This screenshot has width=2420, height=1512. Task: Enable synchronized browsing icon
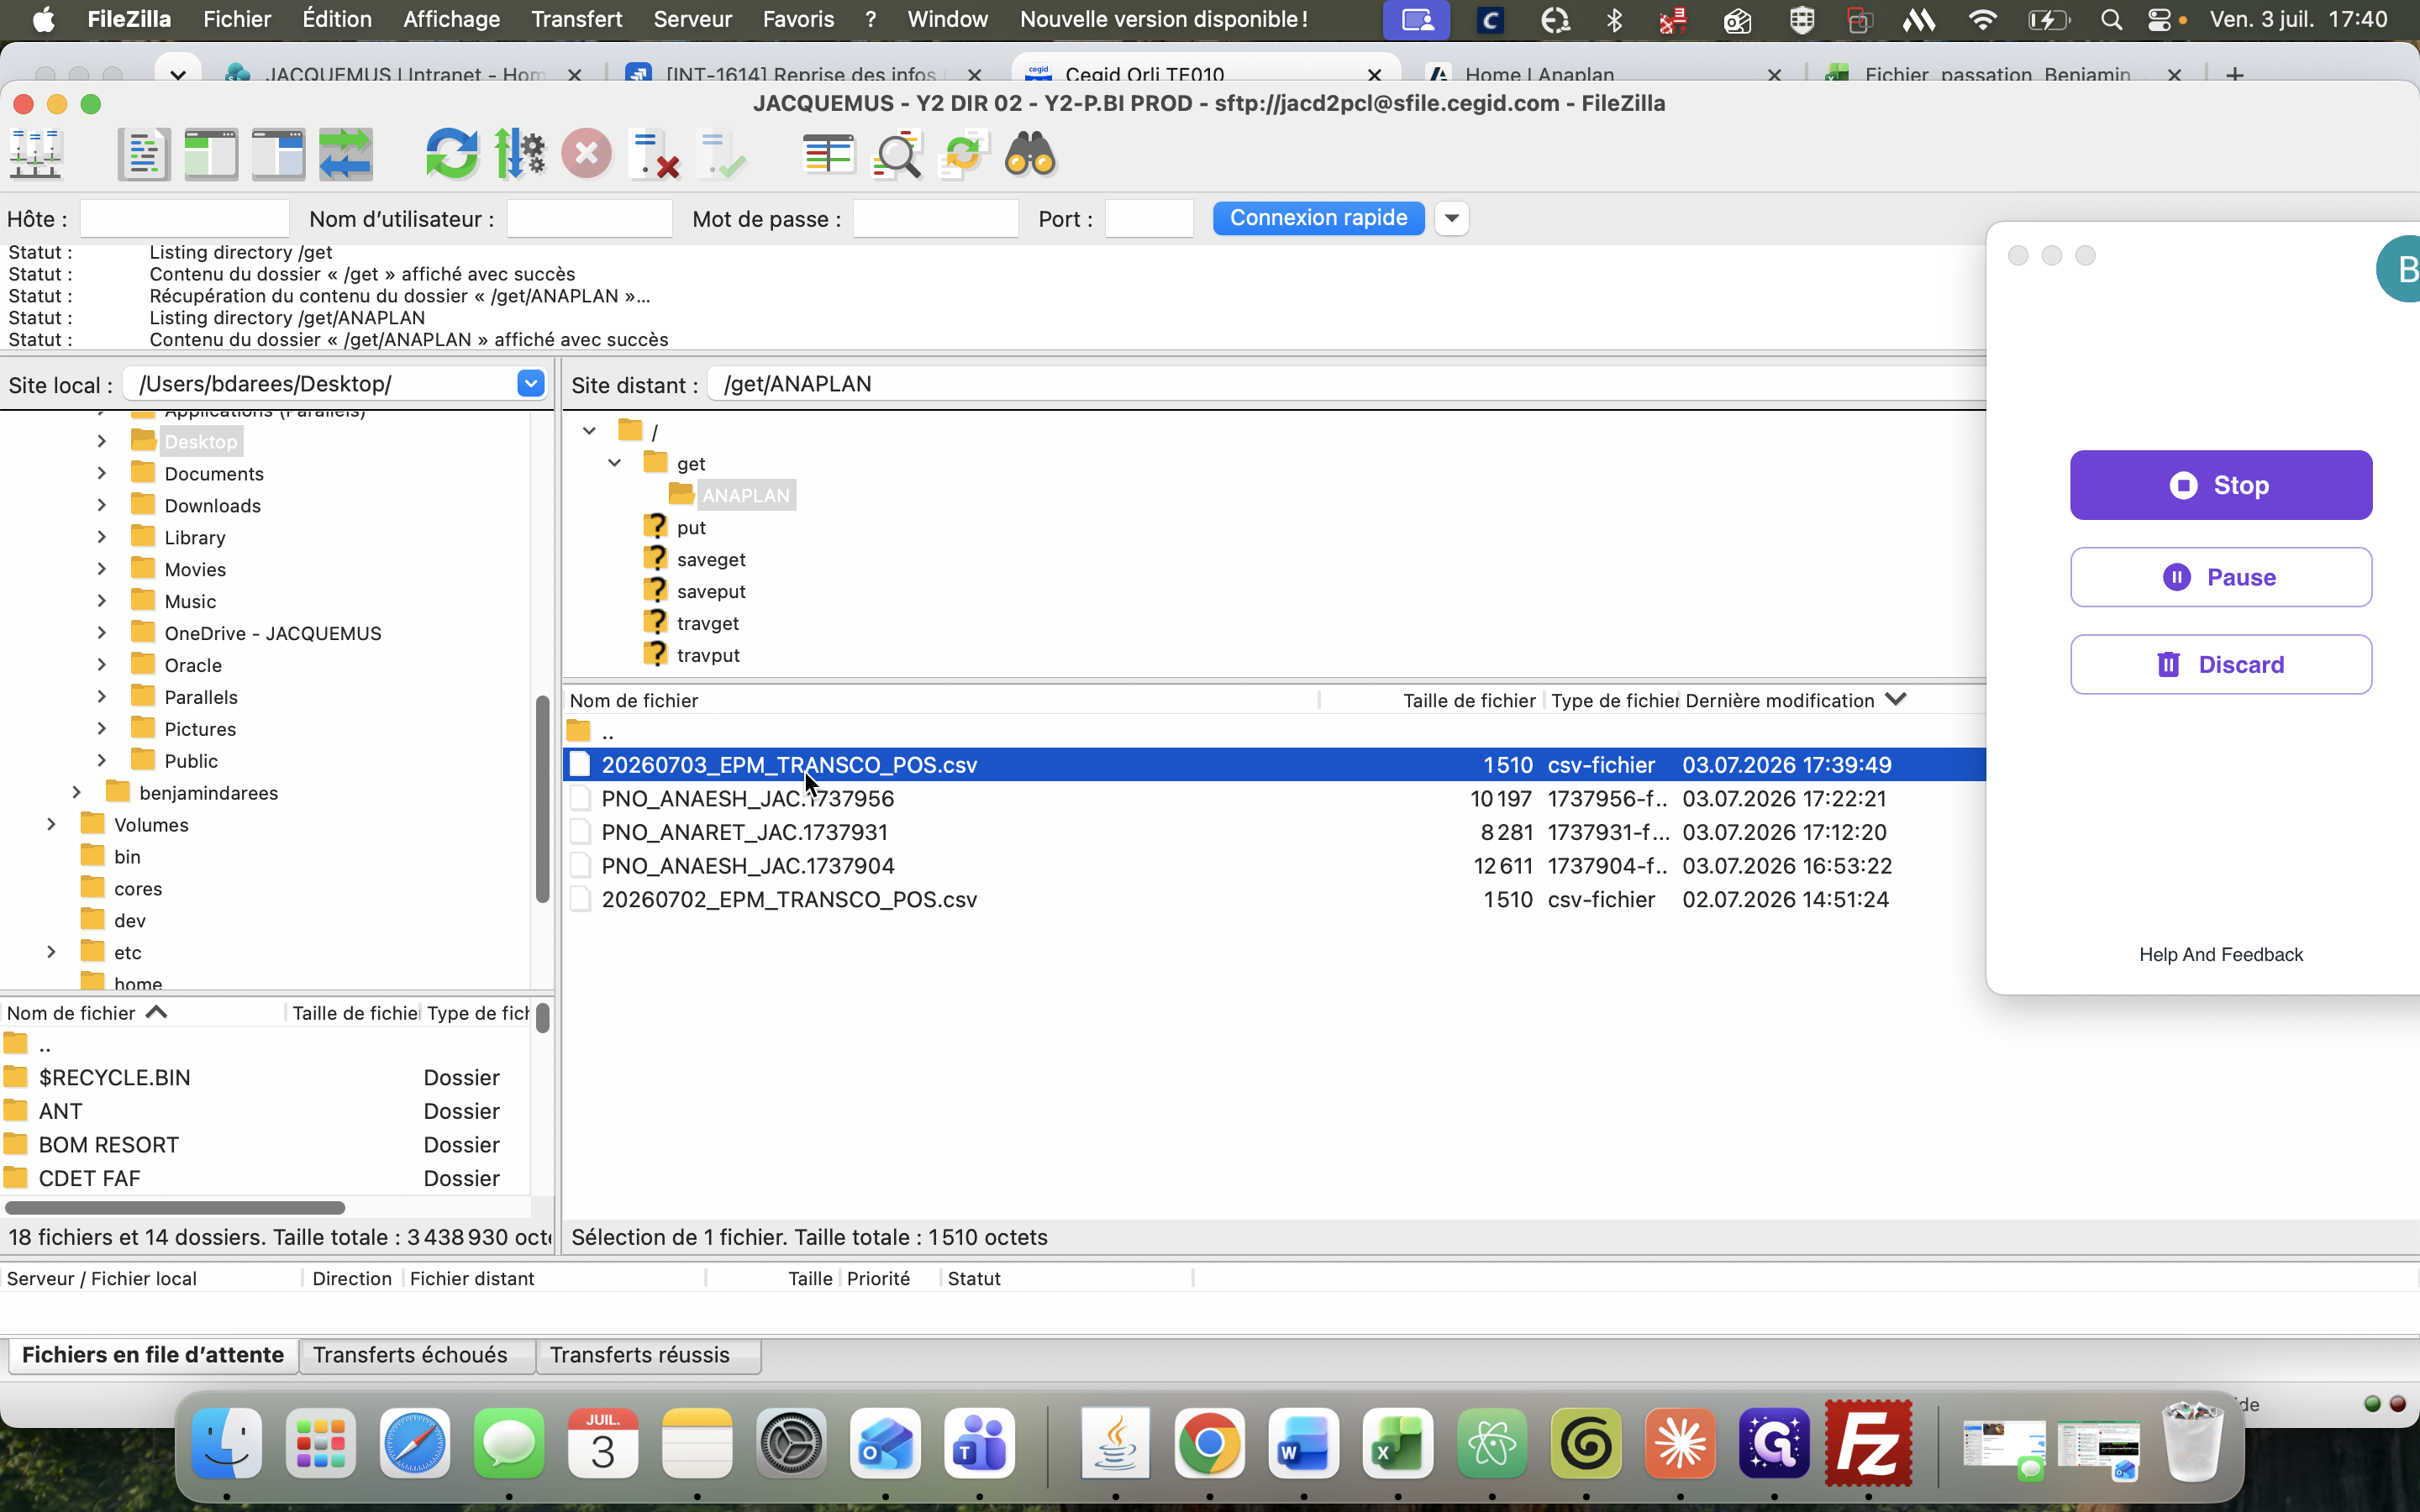963,155
